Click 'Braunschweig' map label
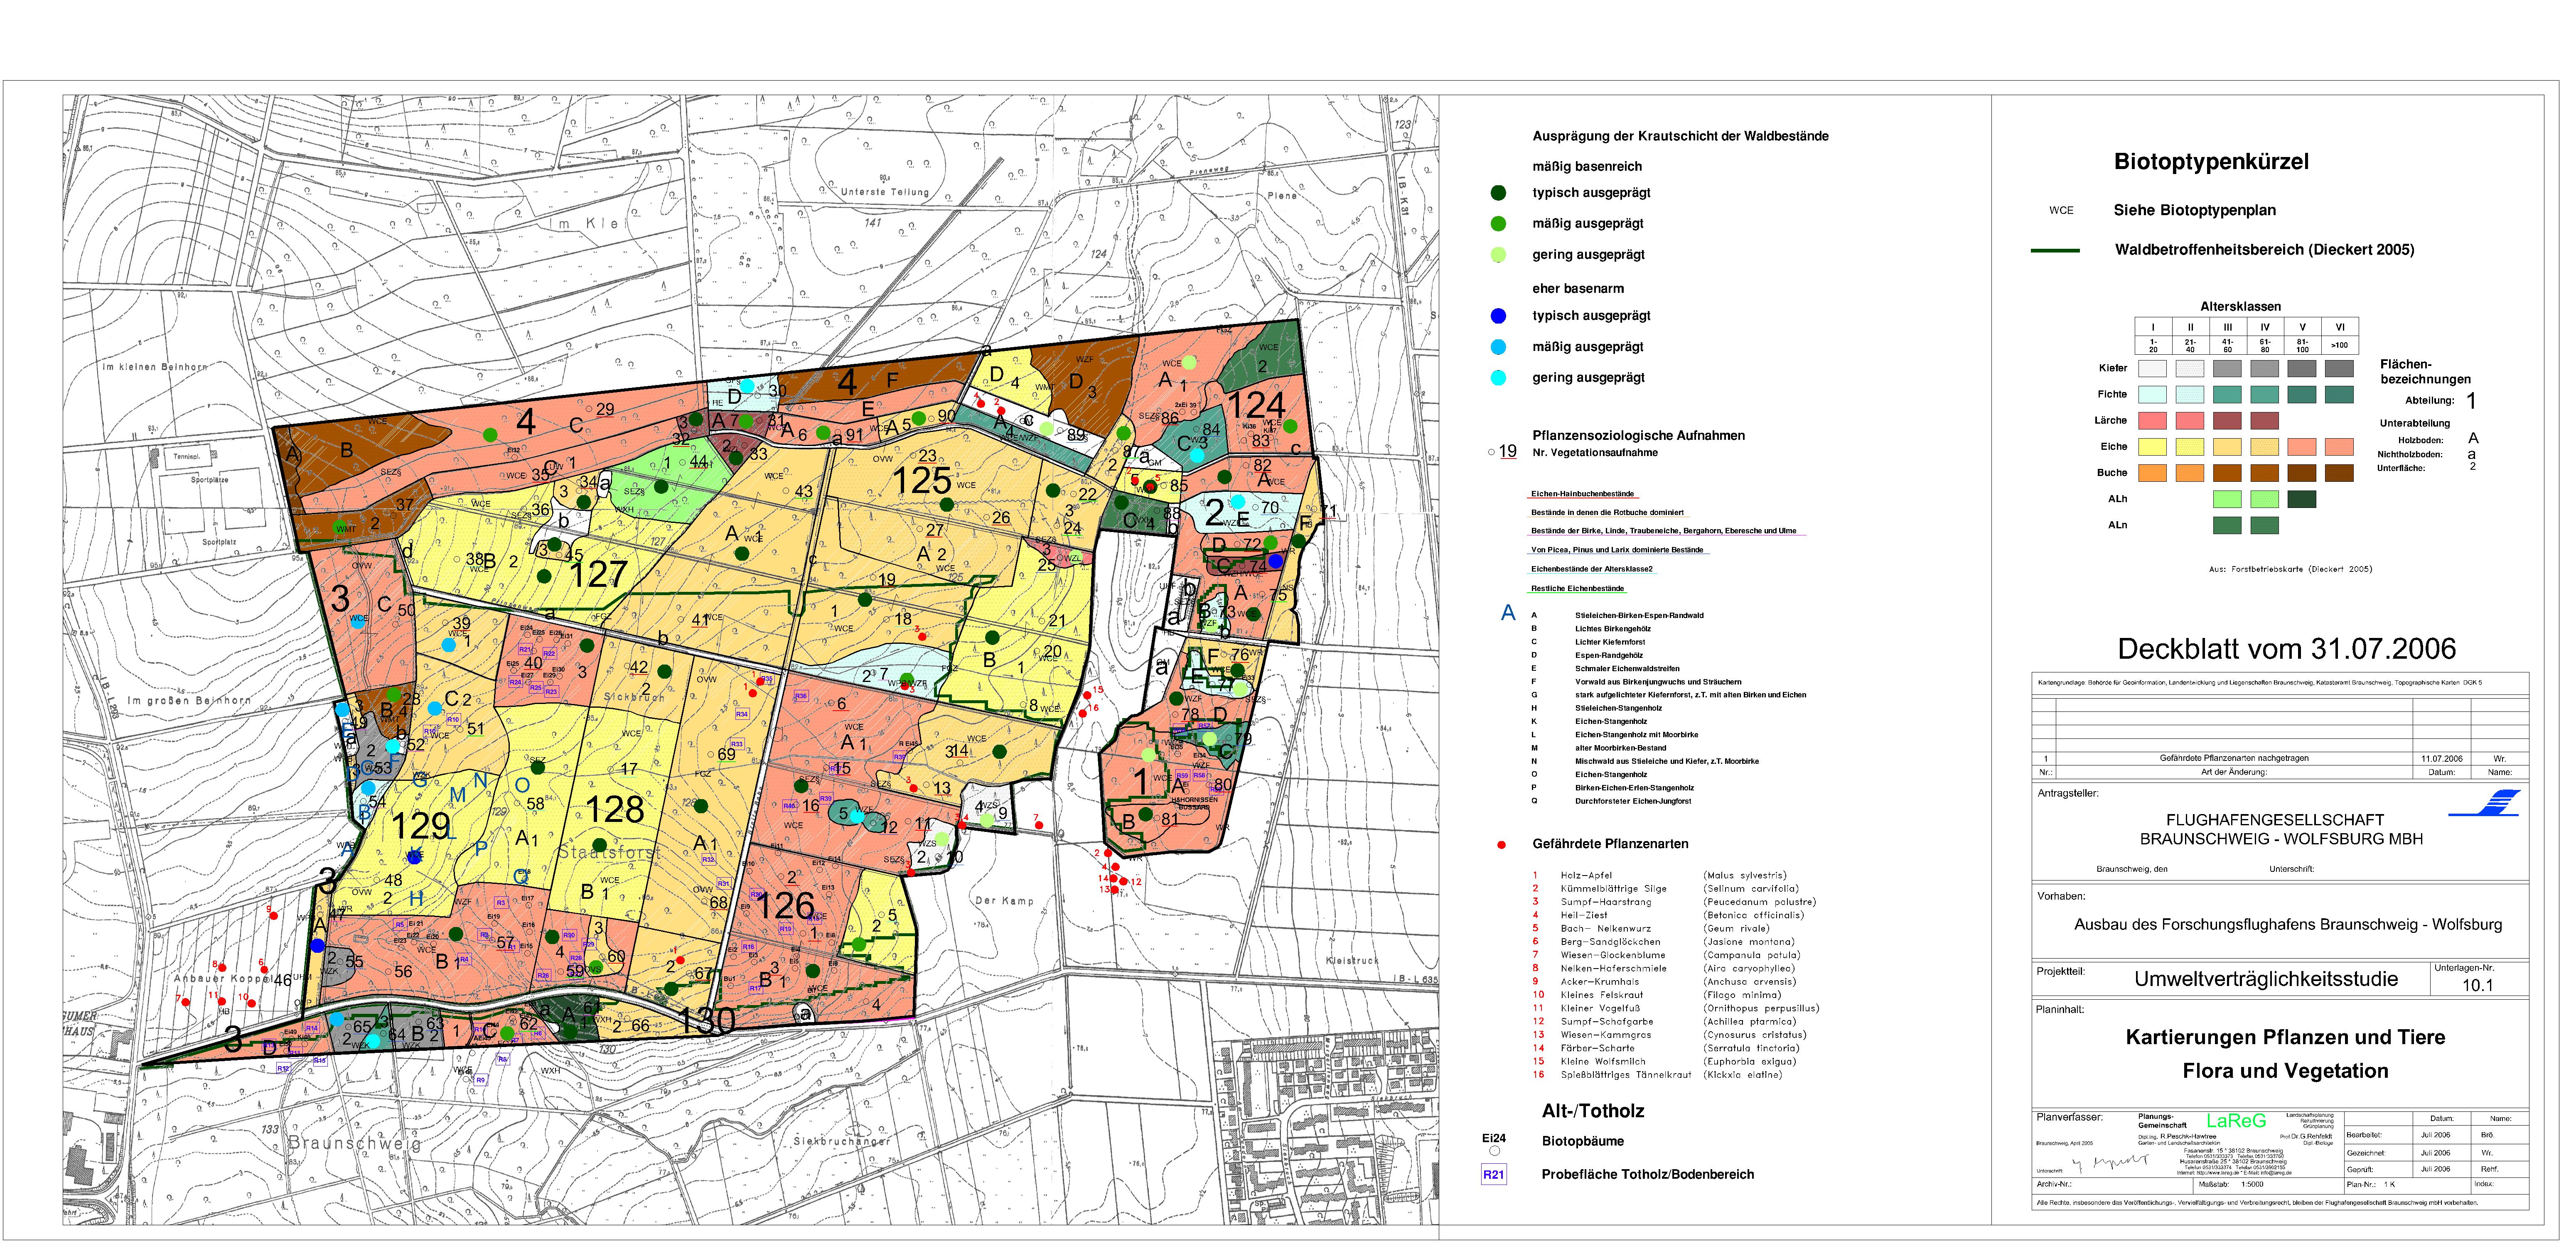The width and height of the screenshot is (2576, 1246). 354,1143
